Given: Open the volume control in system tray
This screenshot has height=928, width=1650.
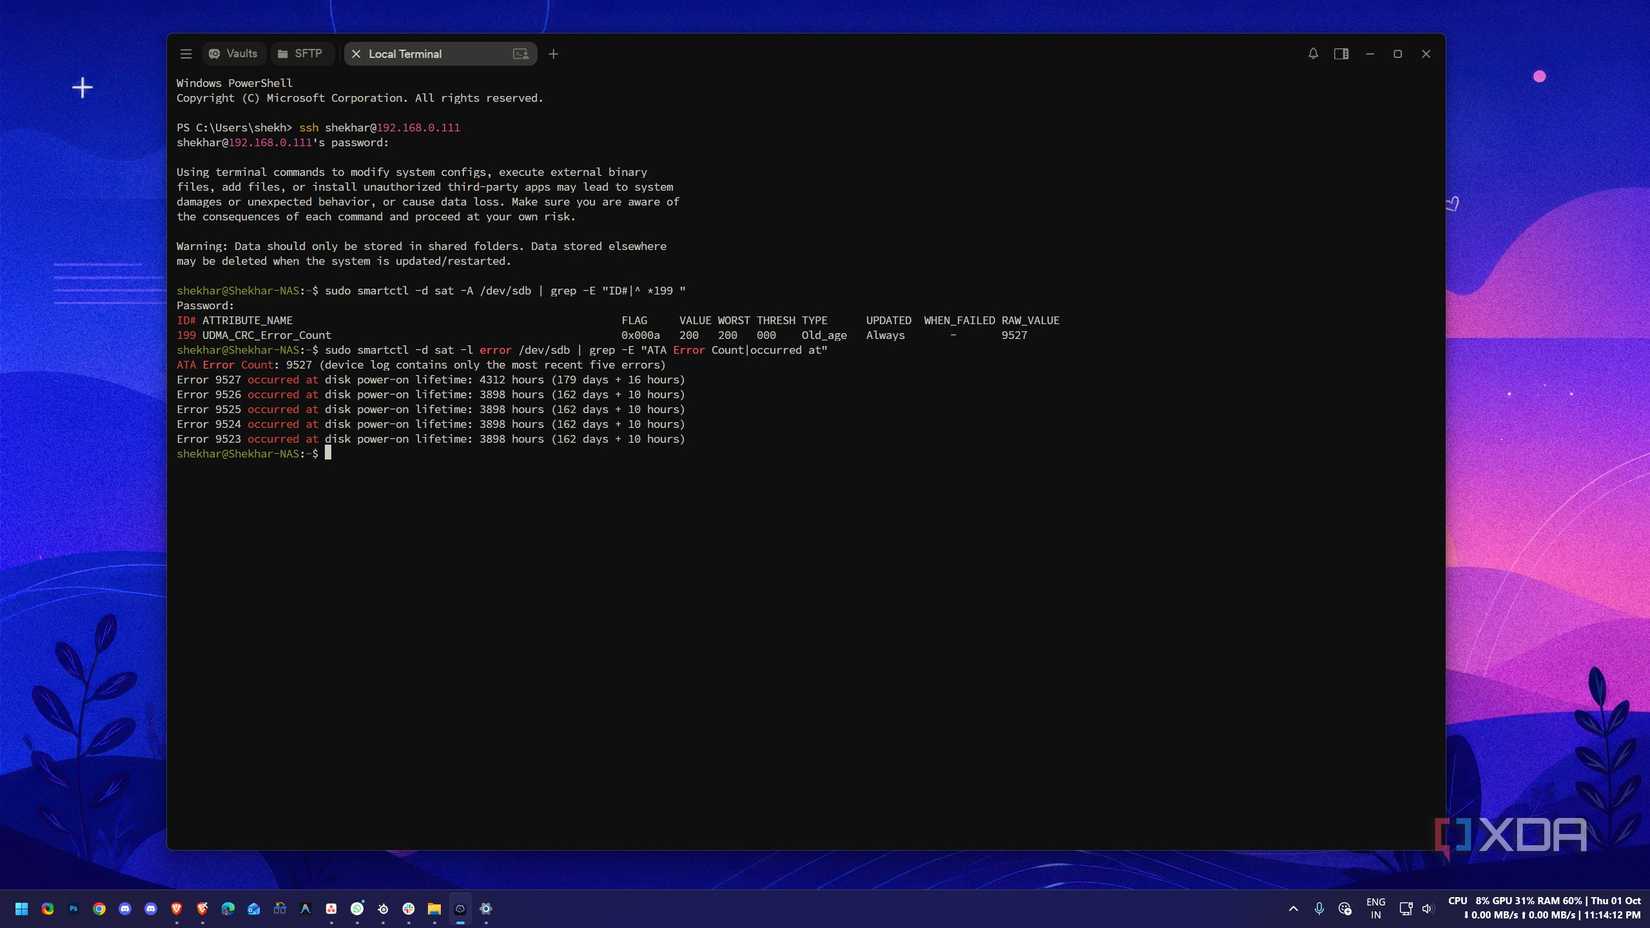Looking at the screenshot, I should [1427, 909].
